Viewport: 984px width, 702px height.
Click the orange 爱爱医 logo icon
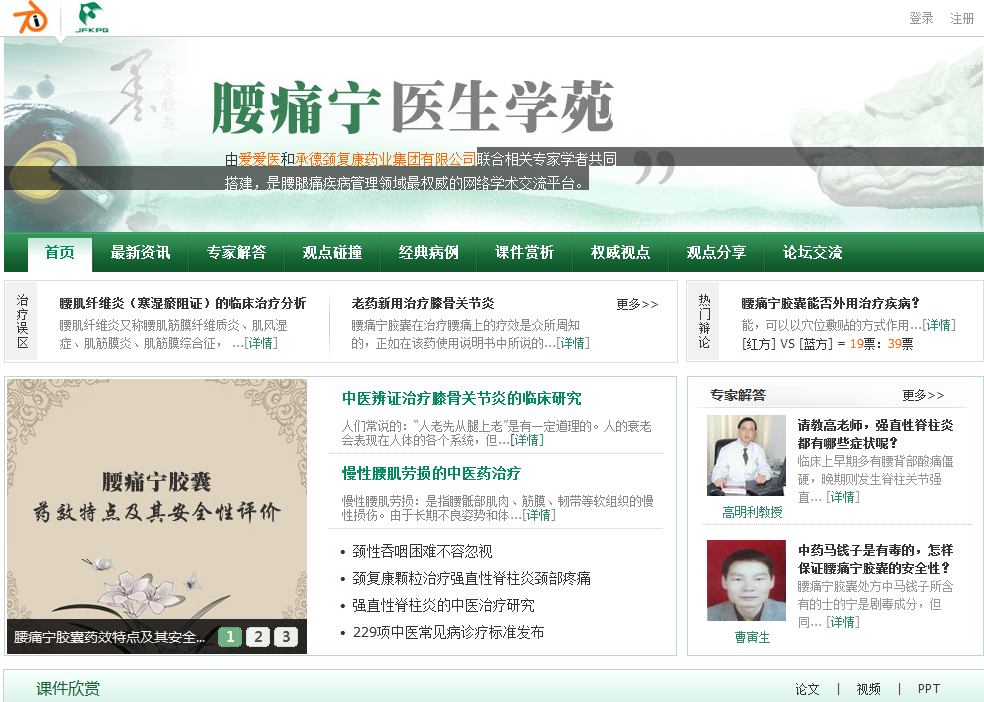pos(30,17)
